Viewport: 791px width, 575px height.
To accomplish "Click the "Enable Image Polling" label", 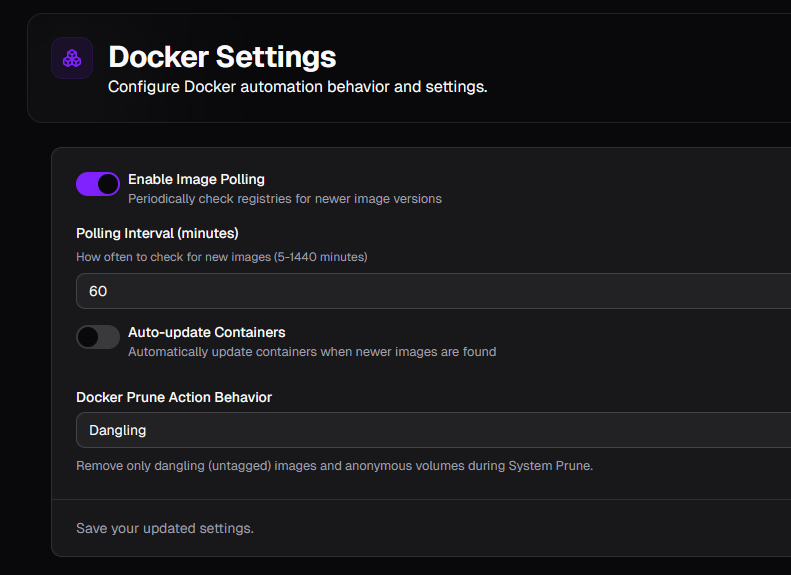I will [x=196, y=179].
